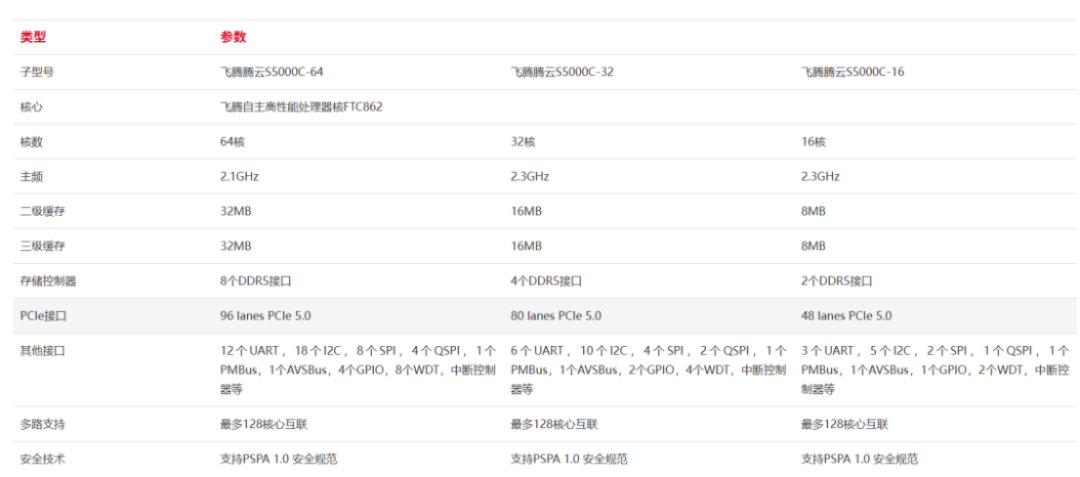This screenshot has width=1080, height=477.
Task: Select the 96 lanes PCIe 5.0 cell
Action: click(x=266, y=316)
